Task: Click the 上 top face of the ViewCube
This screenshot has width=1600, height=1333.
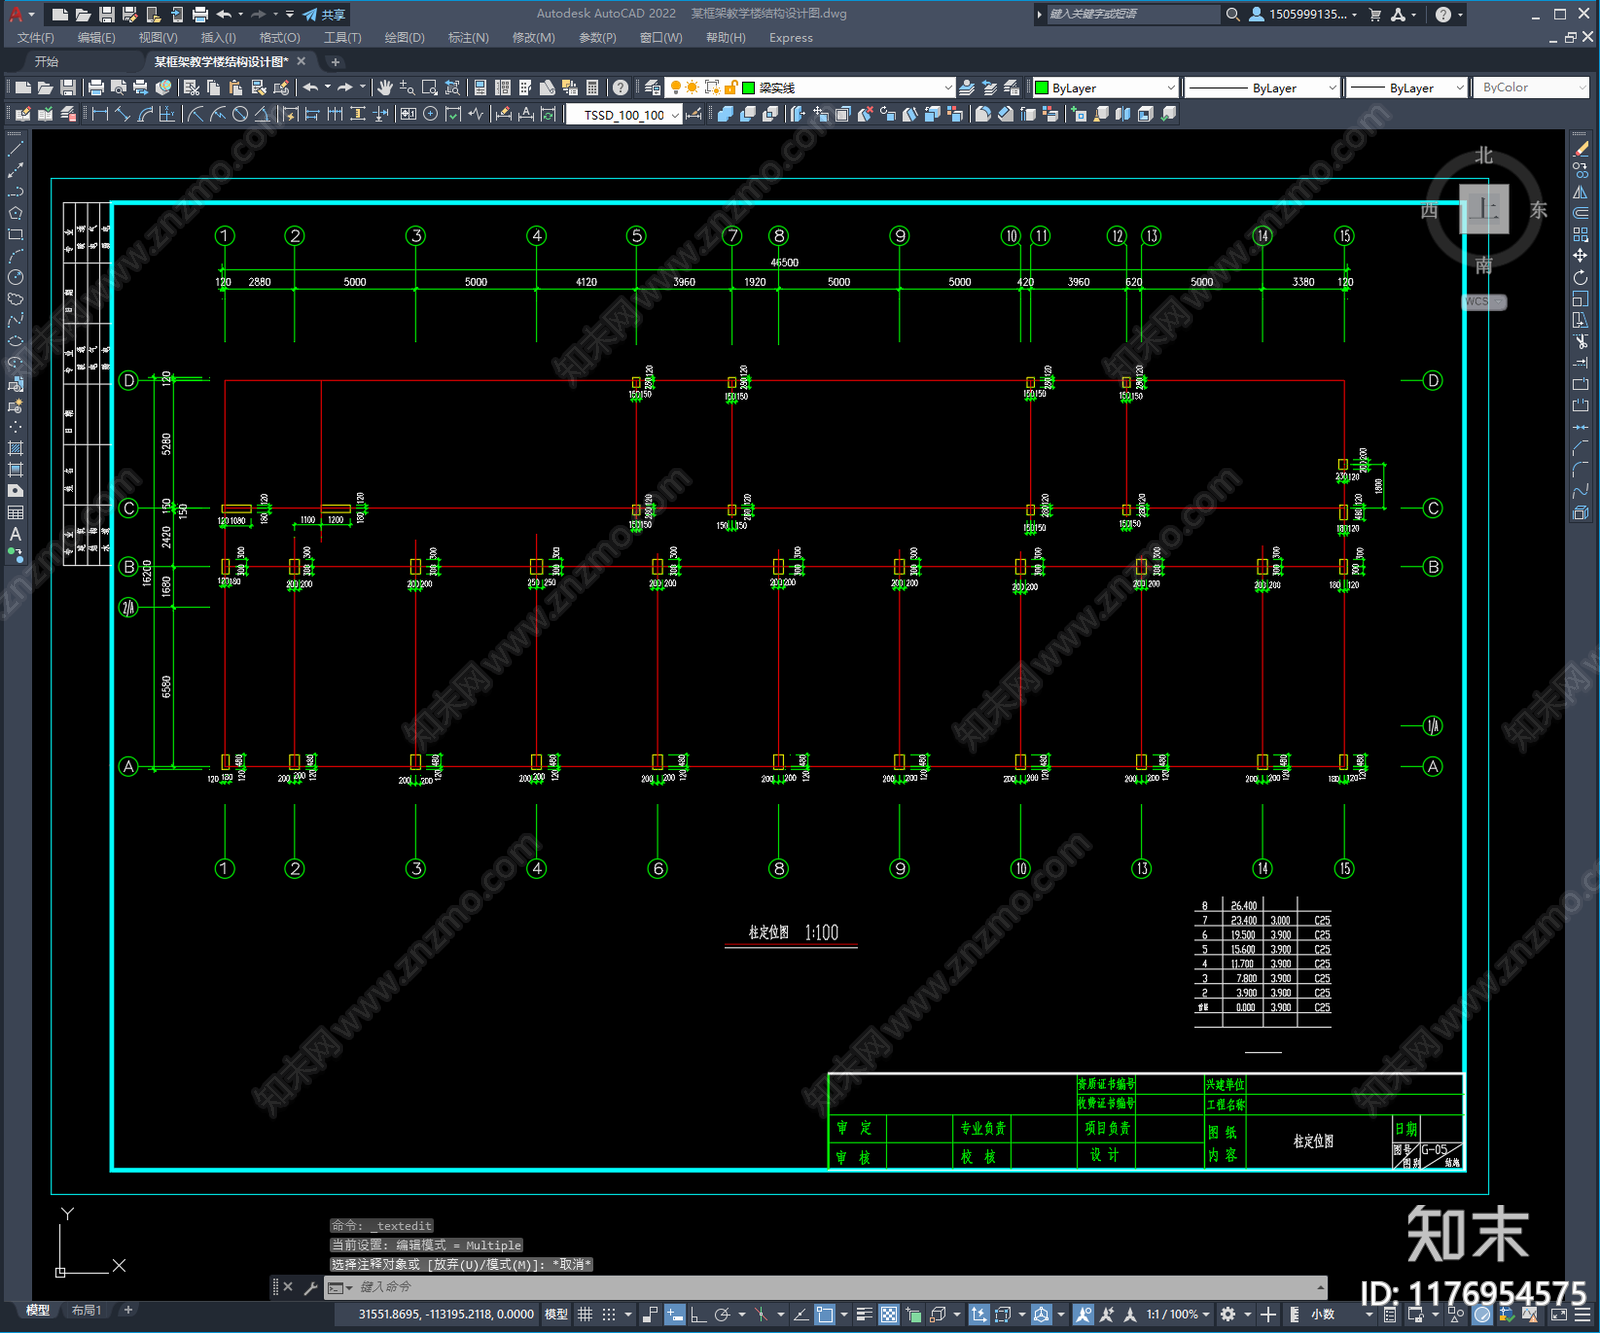Action: (1484, 209)
